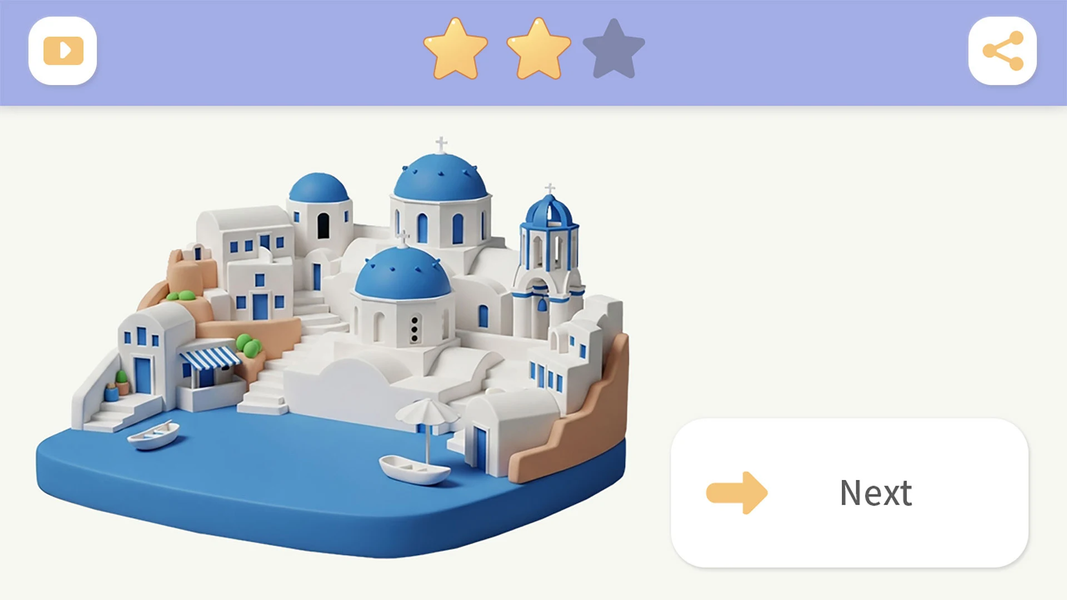
Task: Open the share icon
Action: coord(1002,51)
